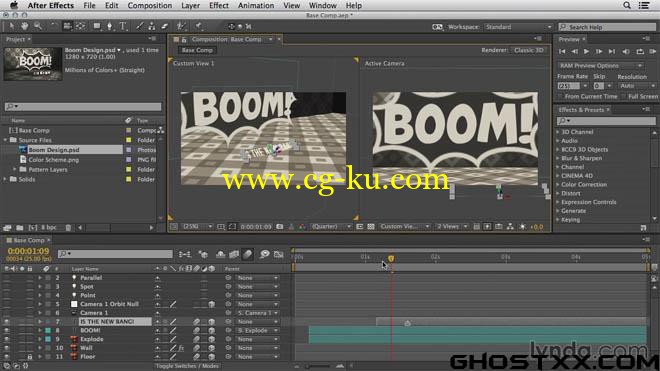Toggle Frame Blending timeline icon
This screenshot has width=660, height=371.
pyautogui.click(x=234, y=254)
